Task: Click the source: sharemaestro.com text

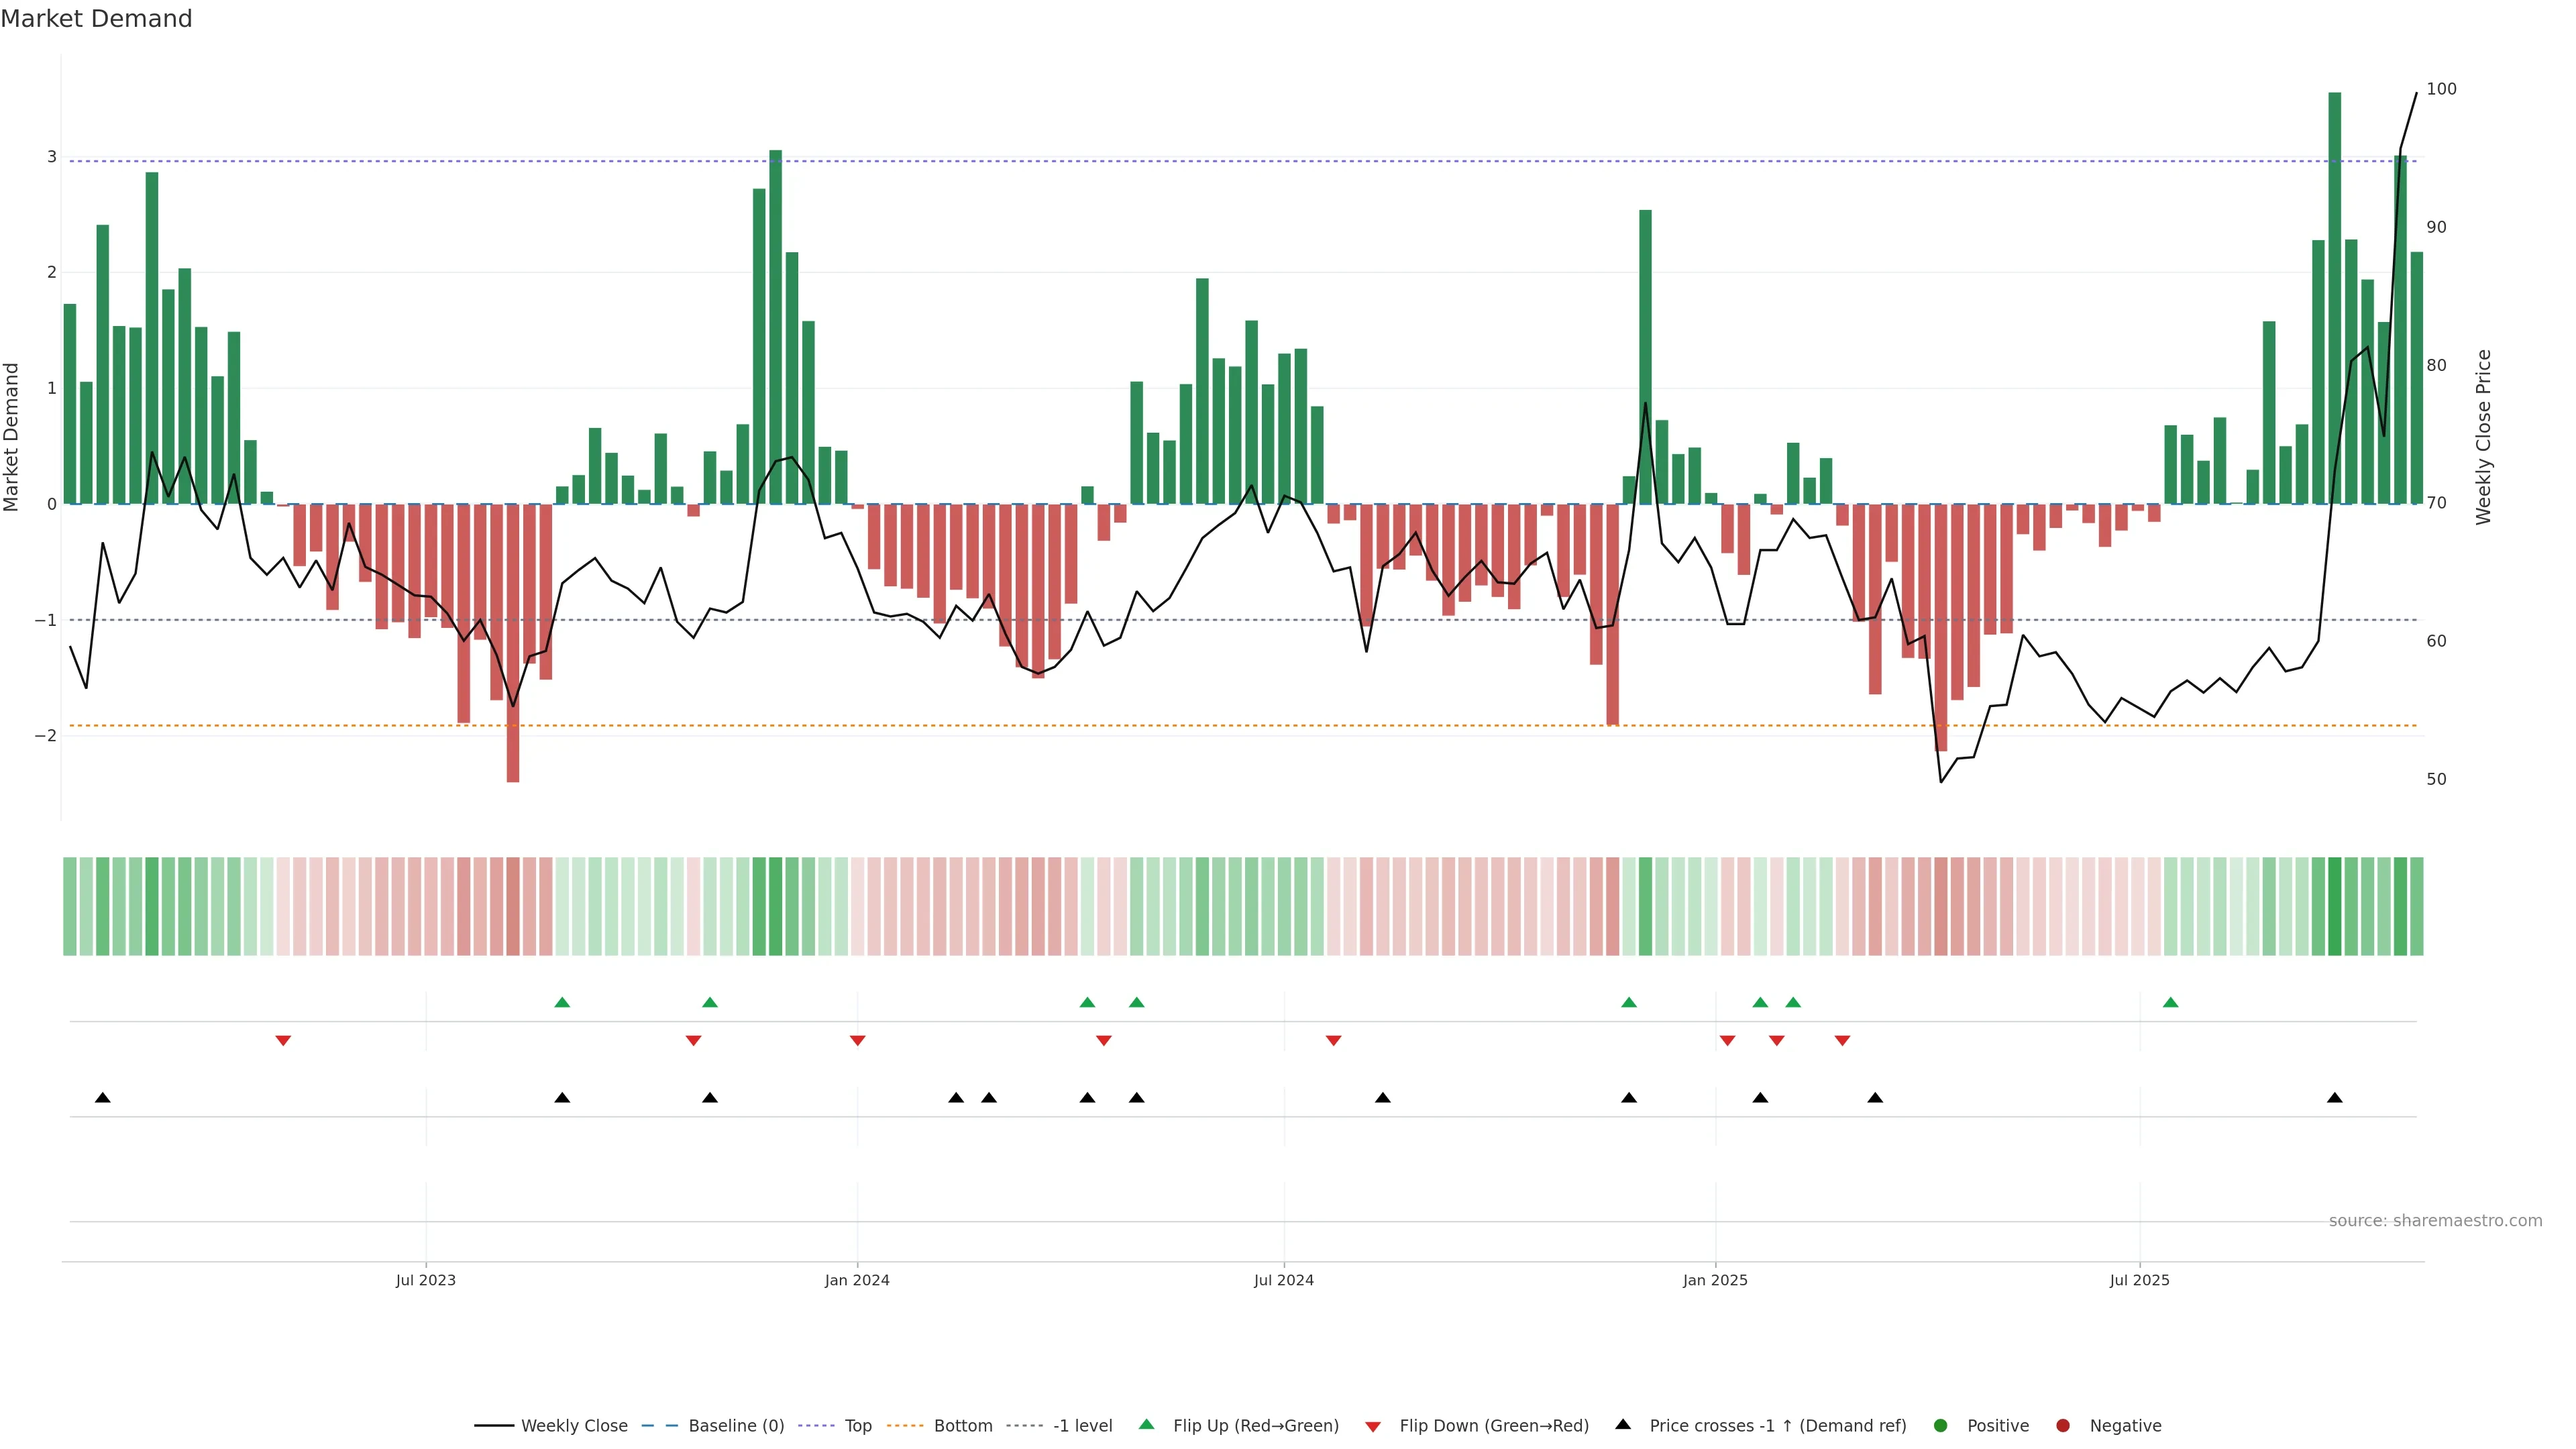Action: pos(2435,1220)
